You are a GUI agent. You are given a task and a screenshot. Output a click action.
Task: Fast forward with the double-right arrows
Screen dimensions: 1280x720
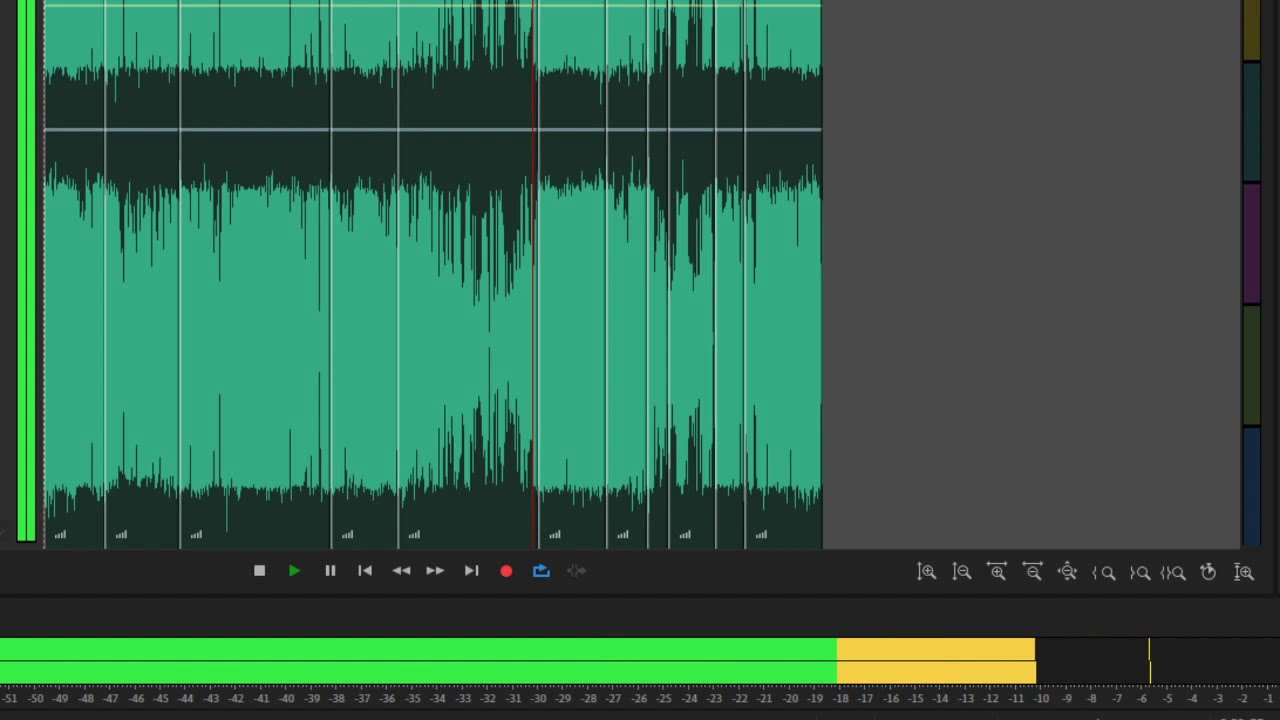[x=435, y=571]
